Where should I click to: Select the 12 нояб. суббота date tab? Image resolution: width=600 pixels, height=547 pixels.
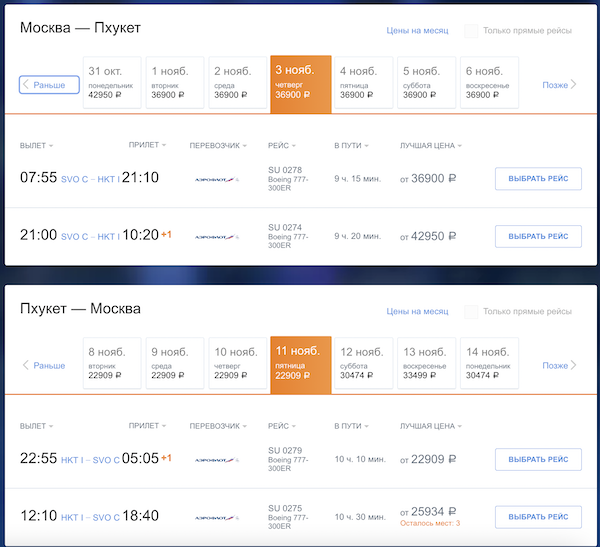(364, 362)
